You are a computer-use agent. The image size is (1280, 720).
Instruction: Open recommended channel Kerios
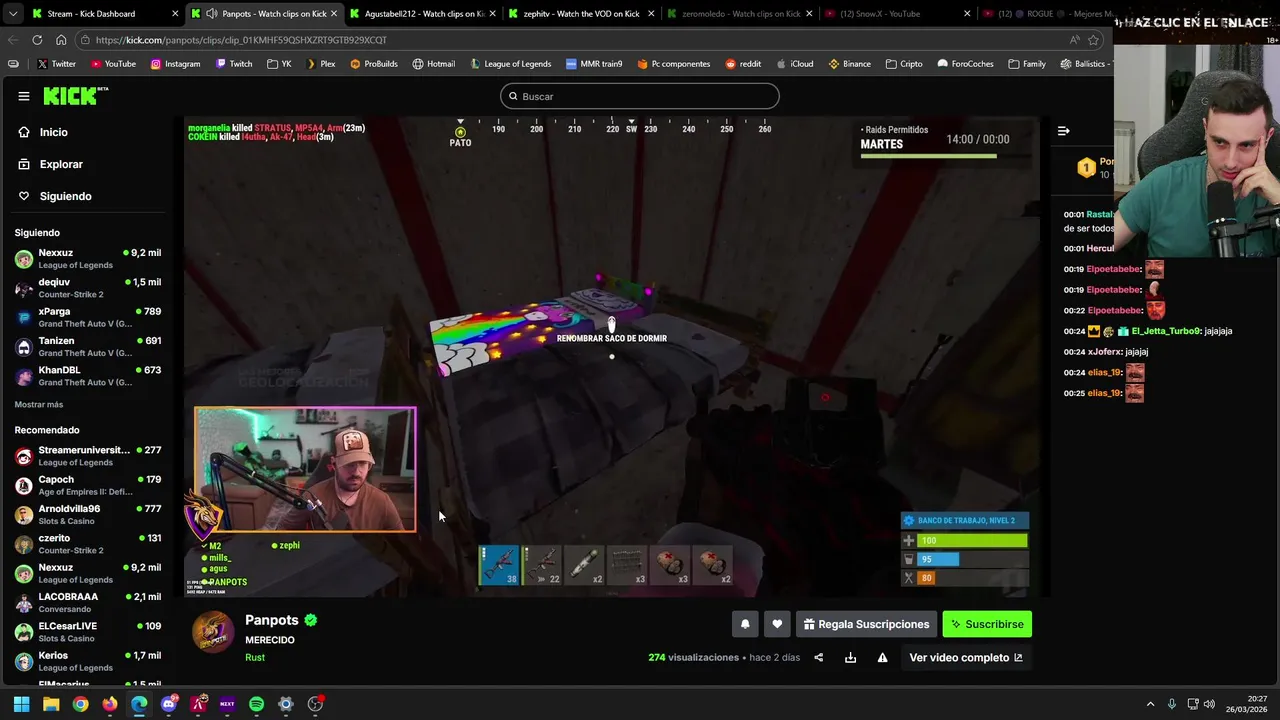[x=88, y=661]
